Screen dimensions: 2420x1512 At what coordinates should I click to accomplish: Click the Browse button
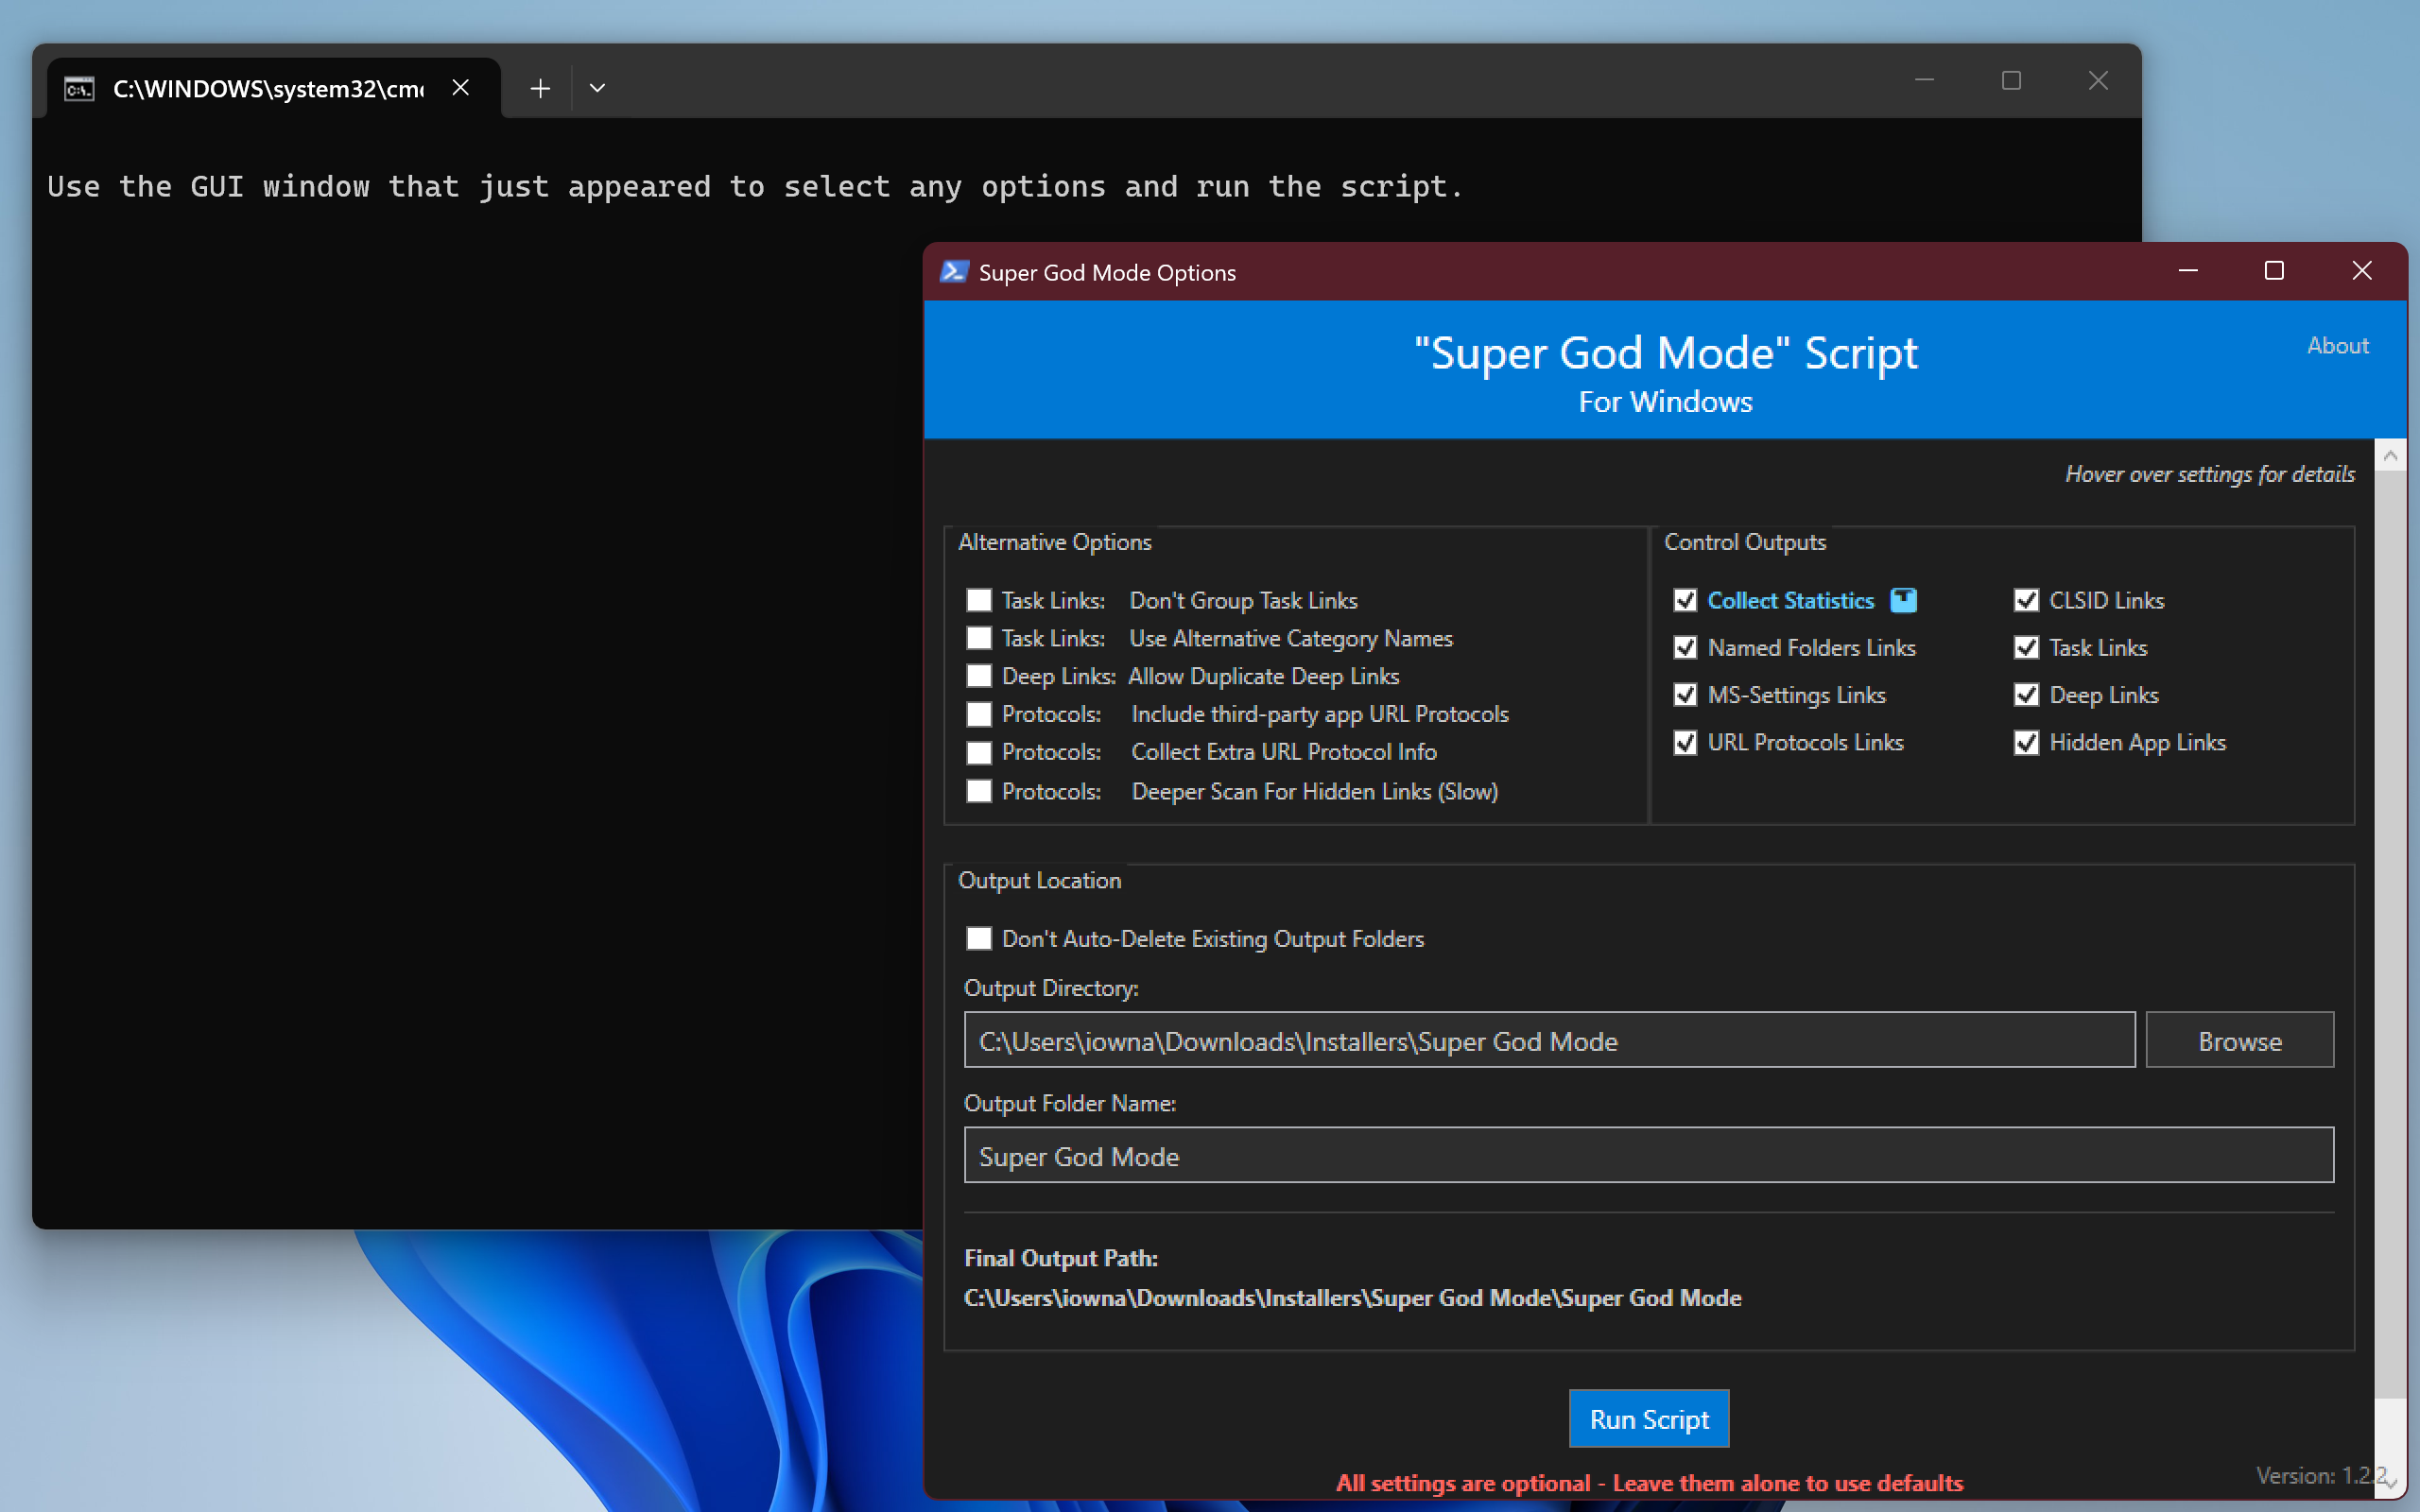tap(2240, 1040)
